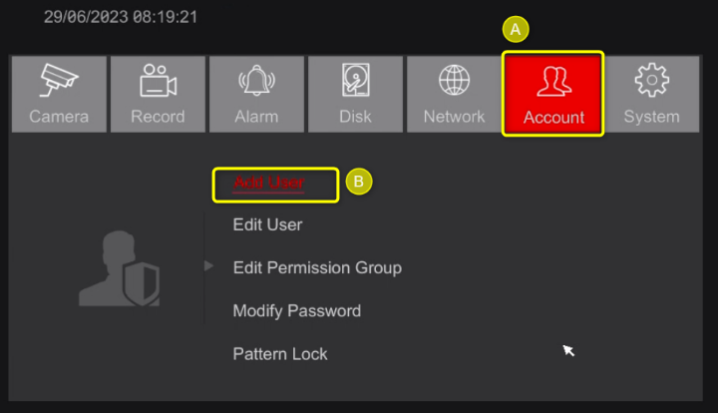Click the 'Camera' text label
The height and width of the screenshot is (413, 718).
(x=58, y=117)
